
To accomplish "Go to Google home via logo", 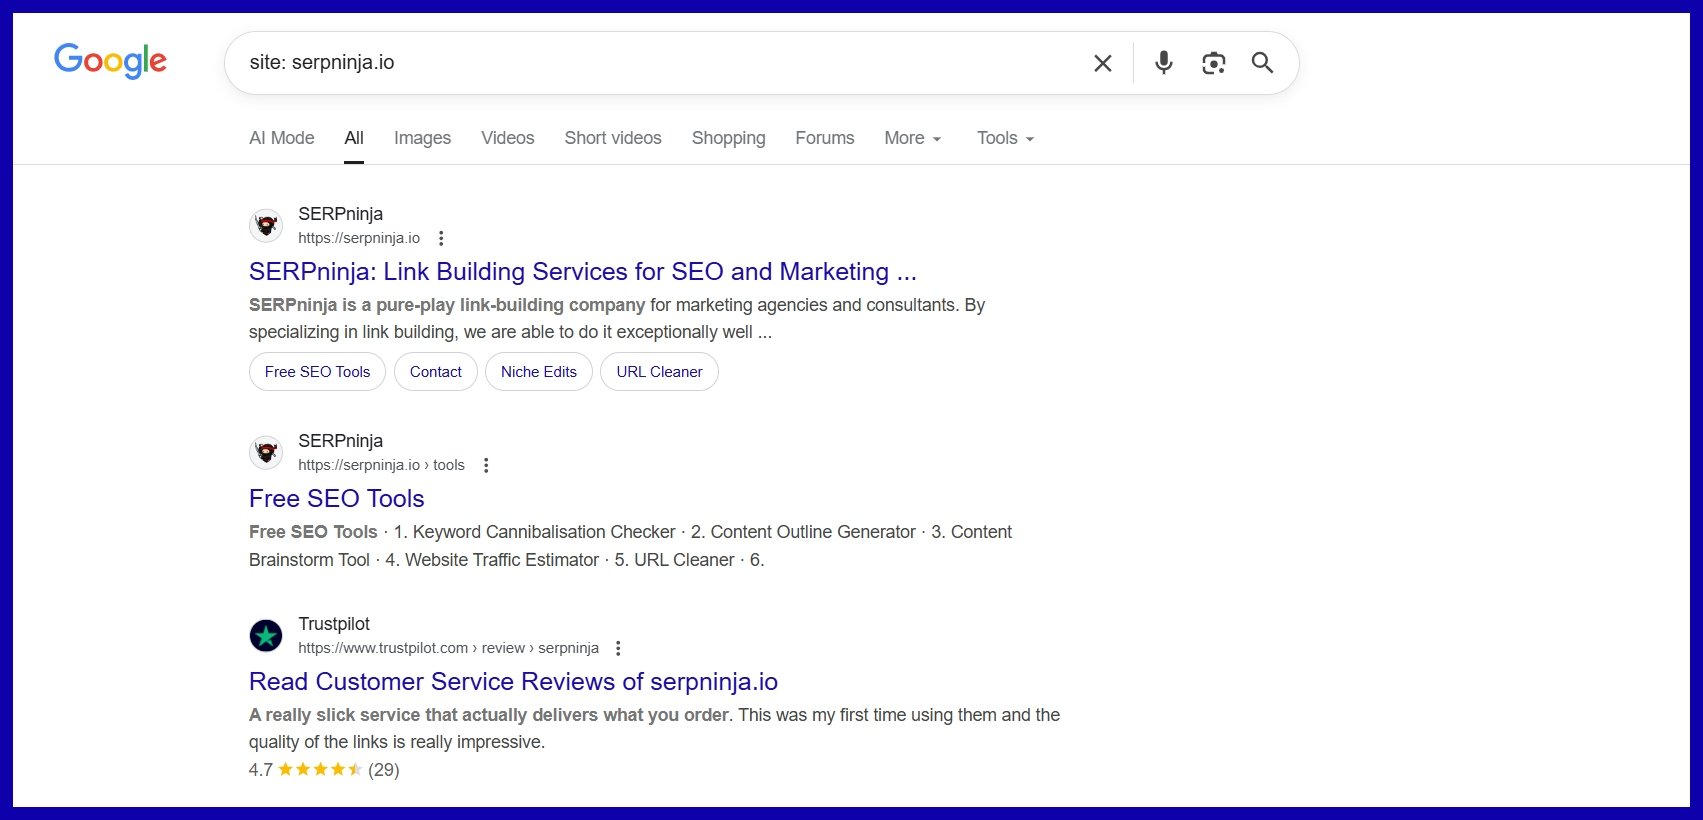I will point(110,61).
